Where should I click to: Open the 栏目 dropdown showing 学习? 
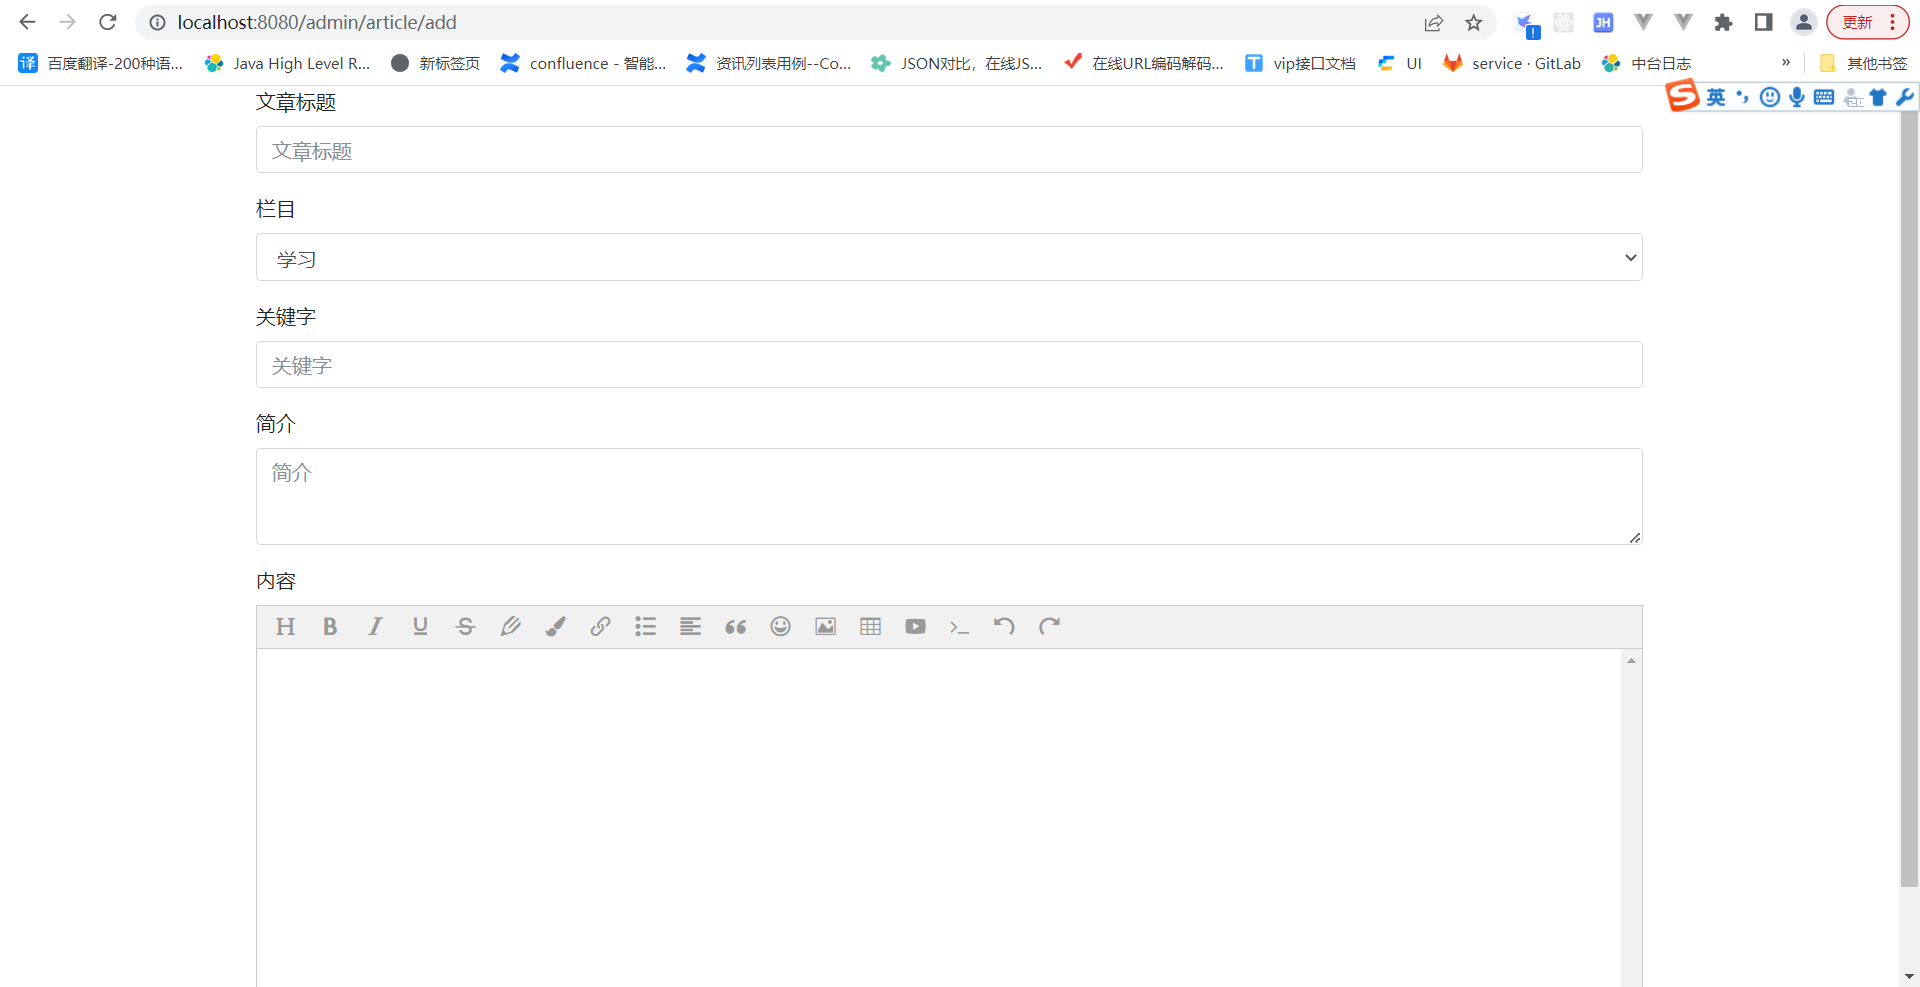coord(949,257)
